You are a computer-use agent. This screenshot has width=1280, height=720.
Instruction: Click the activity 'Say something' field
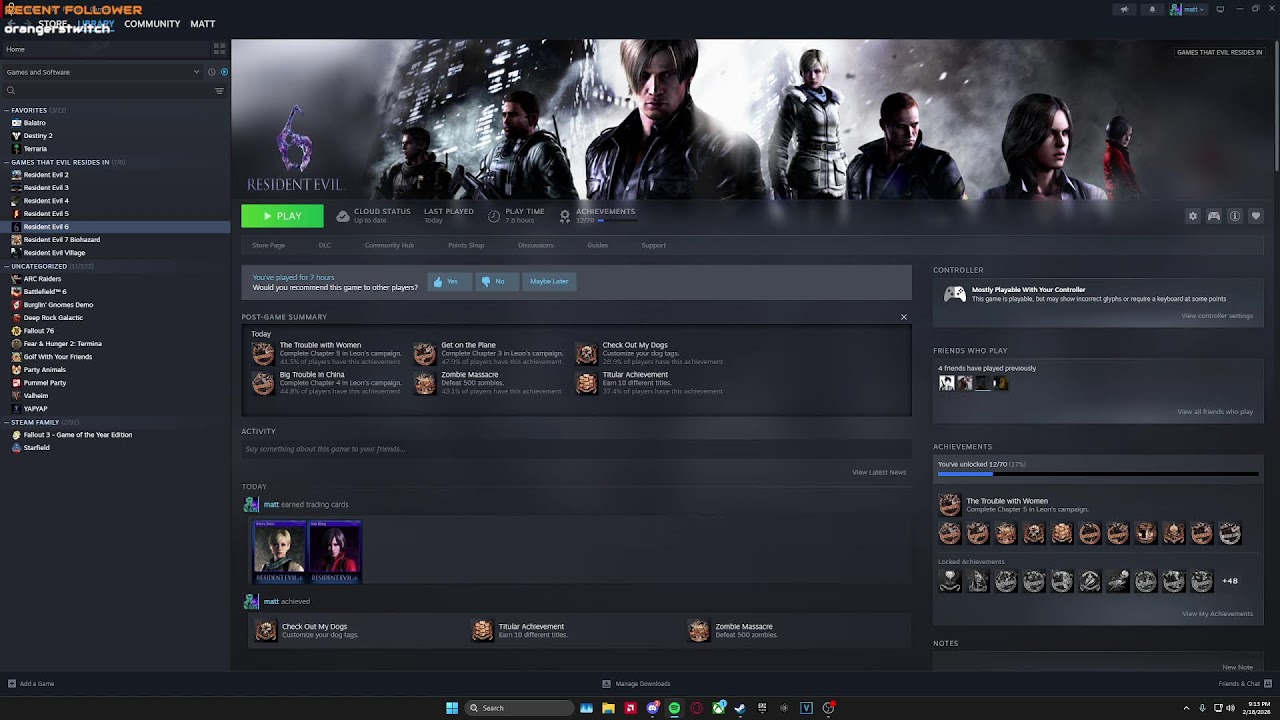click(x=576, y=449)
